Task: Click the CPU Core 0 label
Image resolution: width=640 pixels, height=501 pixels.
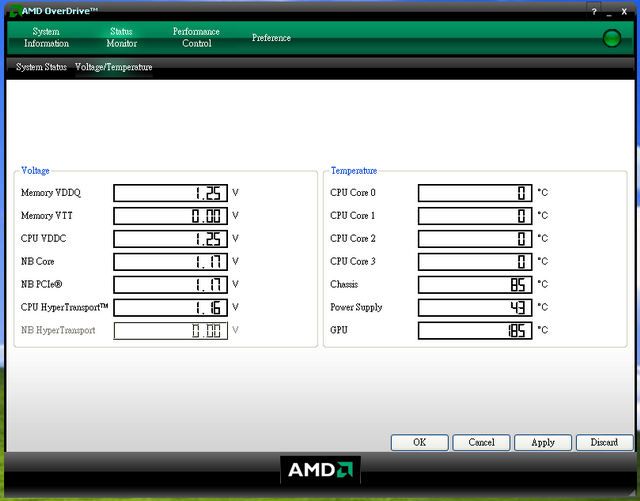Action: point(353,193)
